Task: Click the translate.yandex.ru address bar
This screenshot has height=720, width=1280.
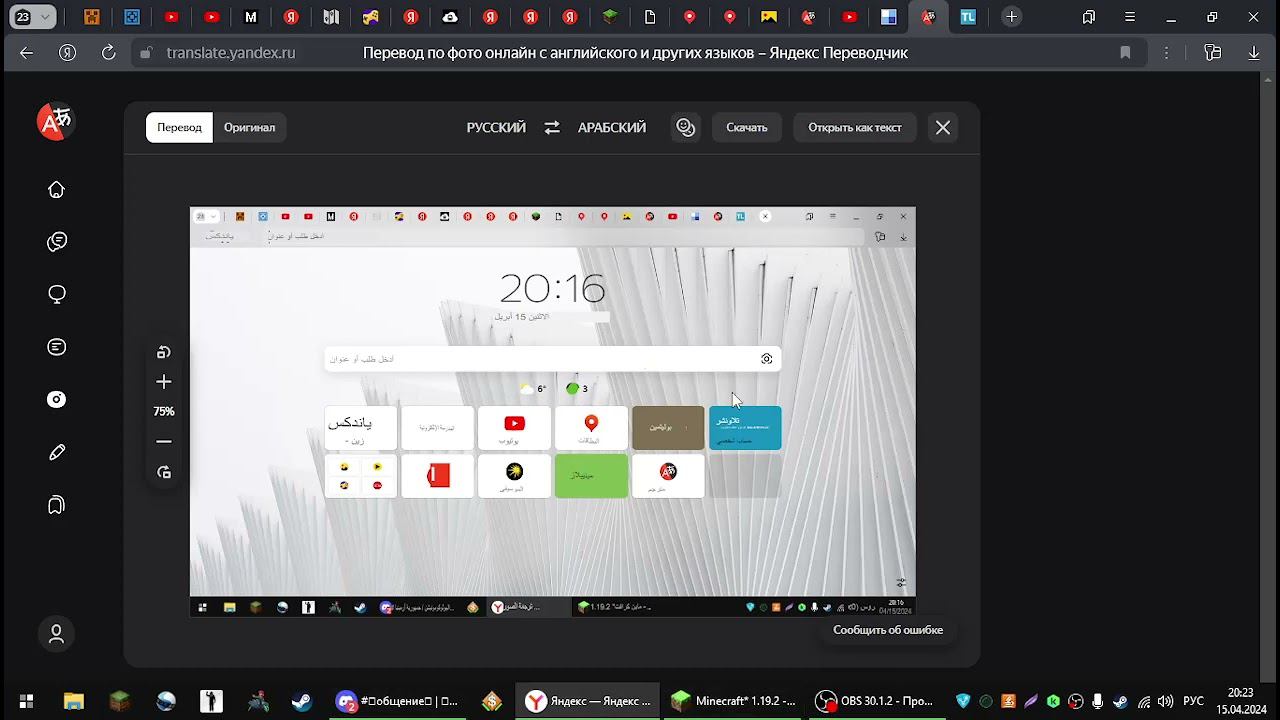Action: [230, 53]
